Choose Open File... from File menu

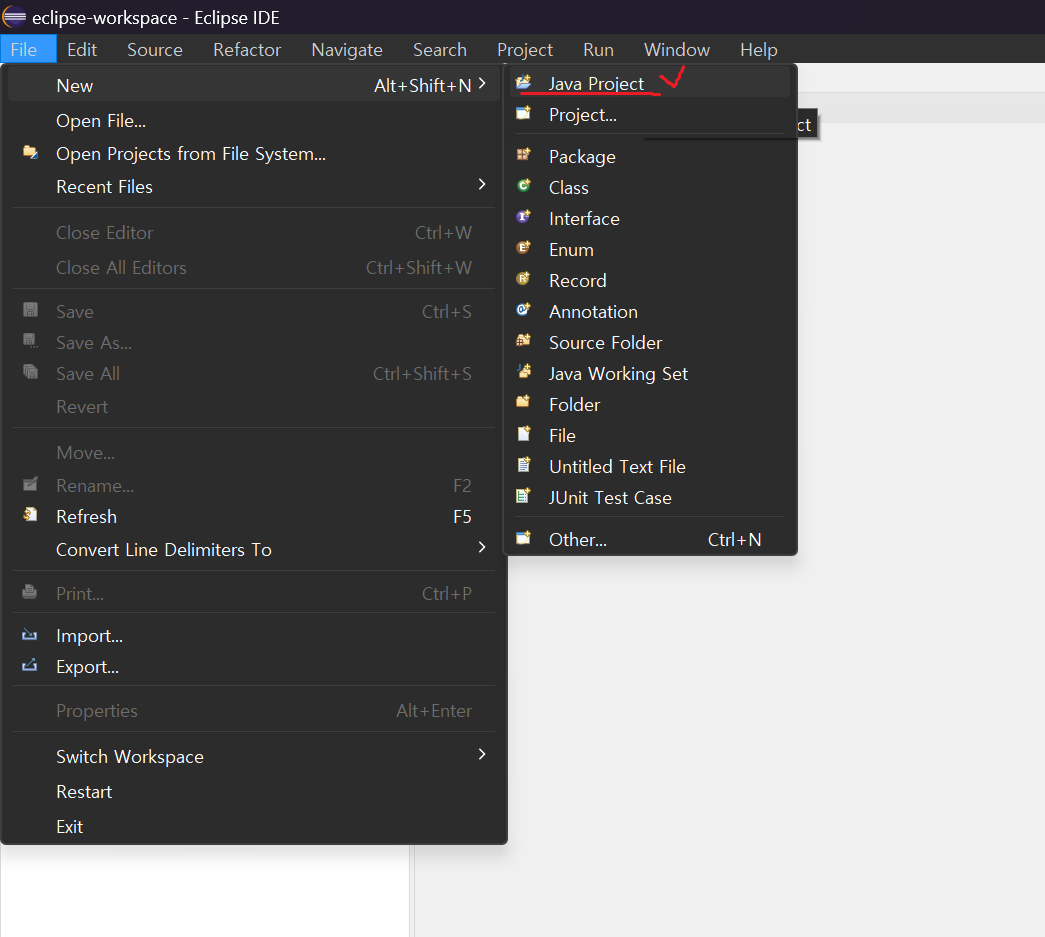(101, 121)
